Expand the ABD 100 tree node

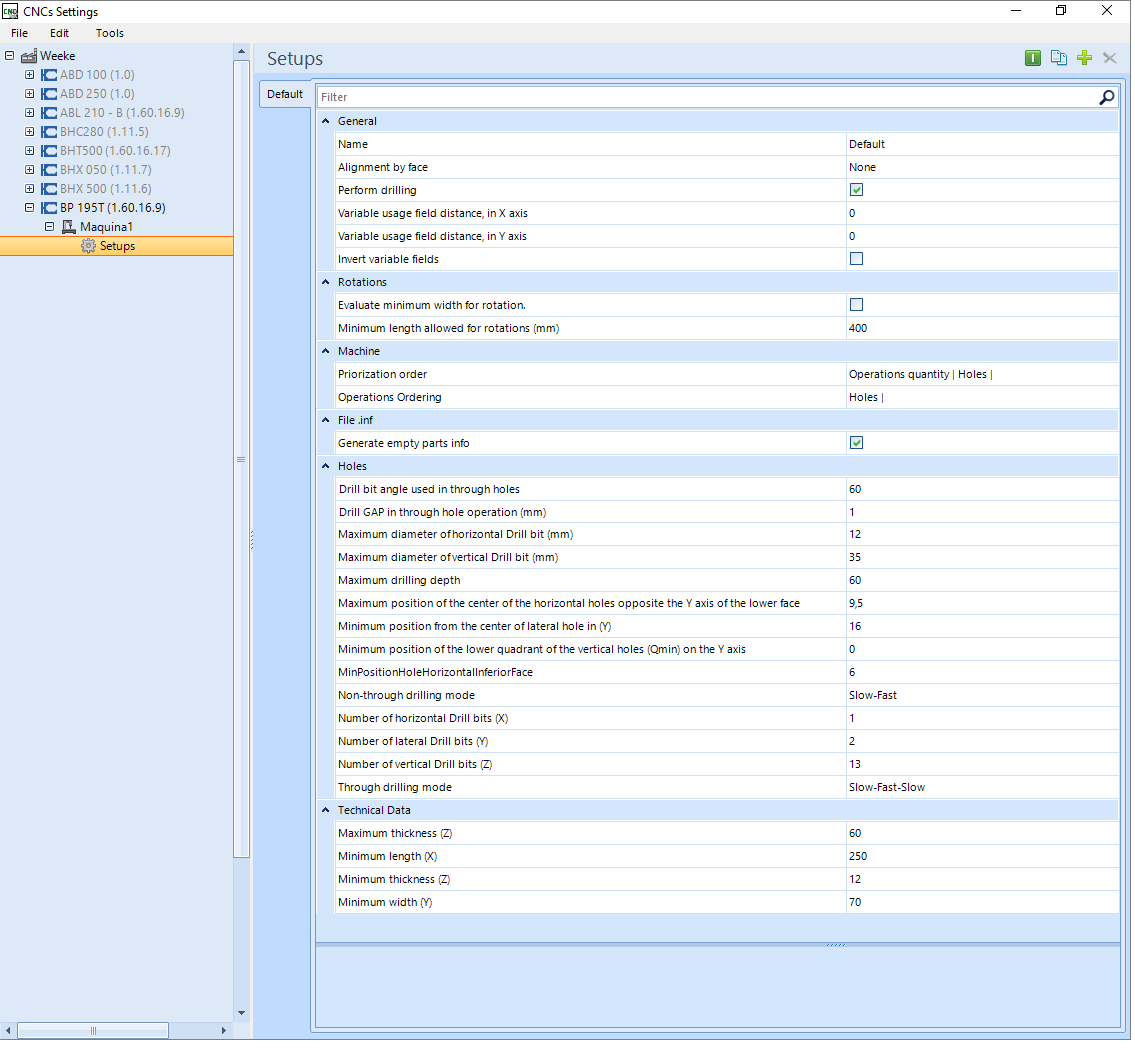(x=29, y=75)
